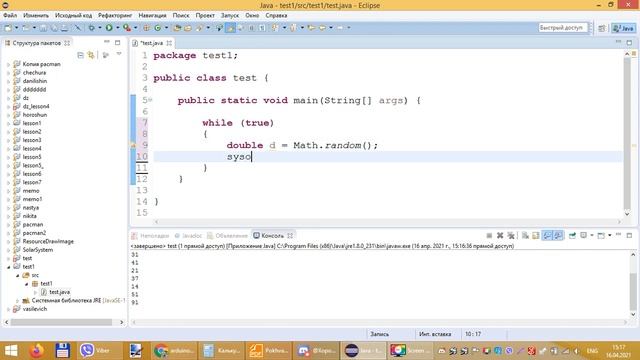The image size is (640, 360).
Task: Toggle Show Console When Standard Error Changes
Action: [x=558, y=236]
